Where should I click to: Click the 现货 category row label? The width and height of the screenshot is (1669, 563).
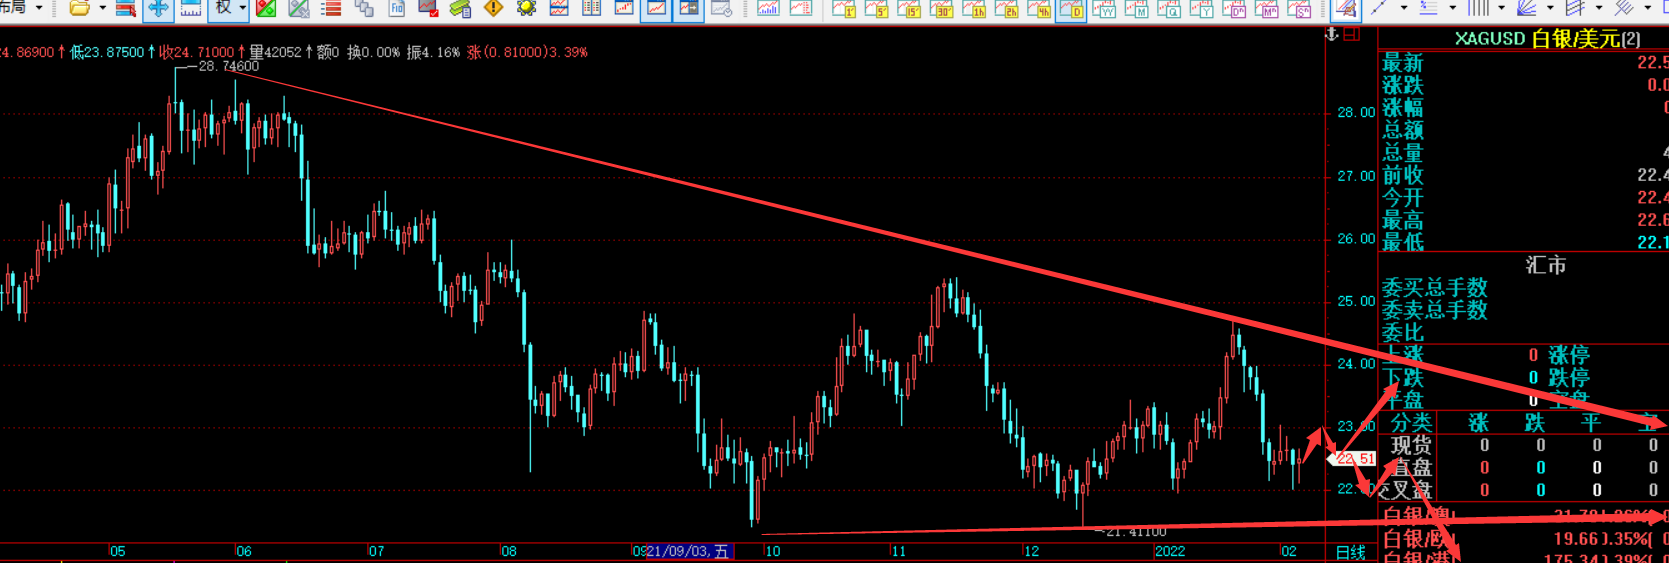click(1411, 445)
